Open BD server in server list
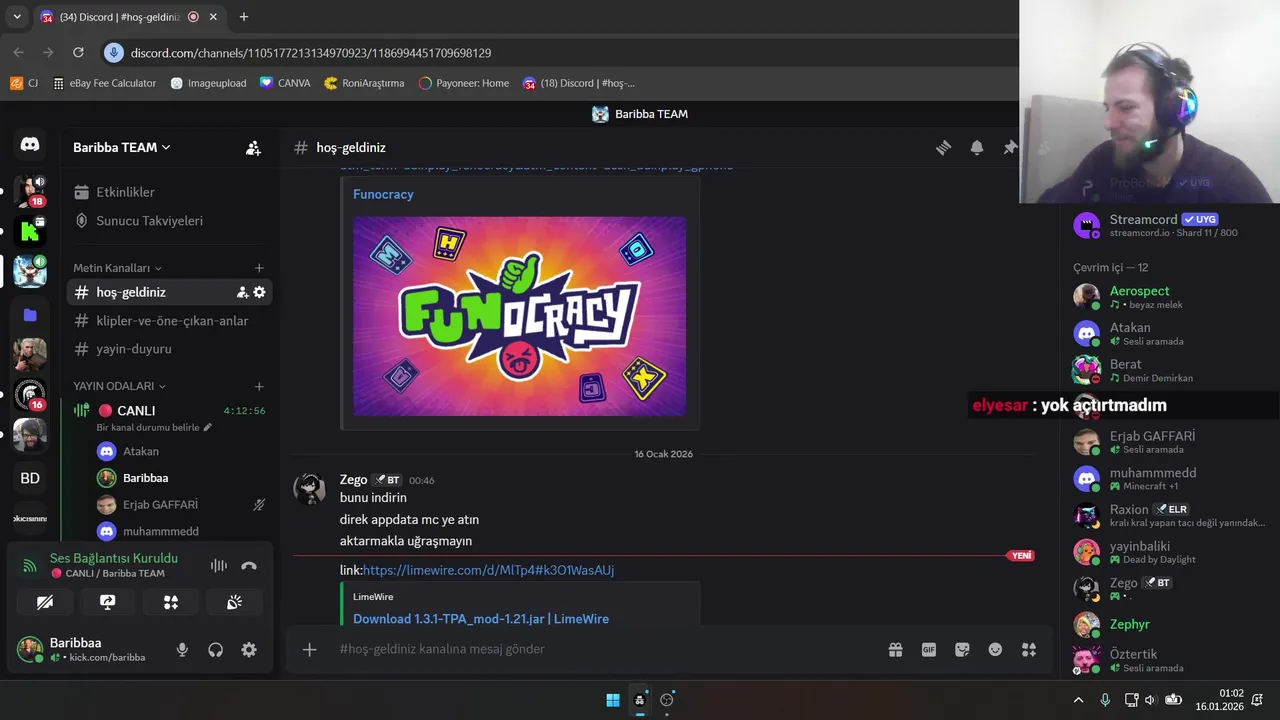Screen dimensions: 1280x720 point(30,478)
